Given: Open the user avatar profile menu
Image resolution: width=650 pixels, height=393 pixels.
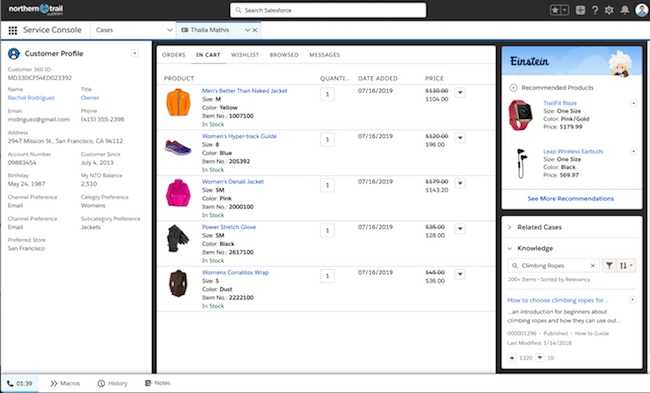Looking at the screenshot, I should tap(641, 10).
